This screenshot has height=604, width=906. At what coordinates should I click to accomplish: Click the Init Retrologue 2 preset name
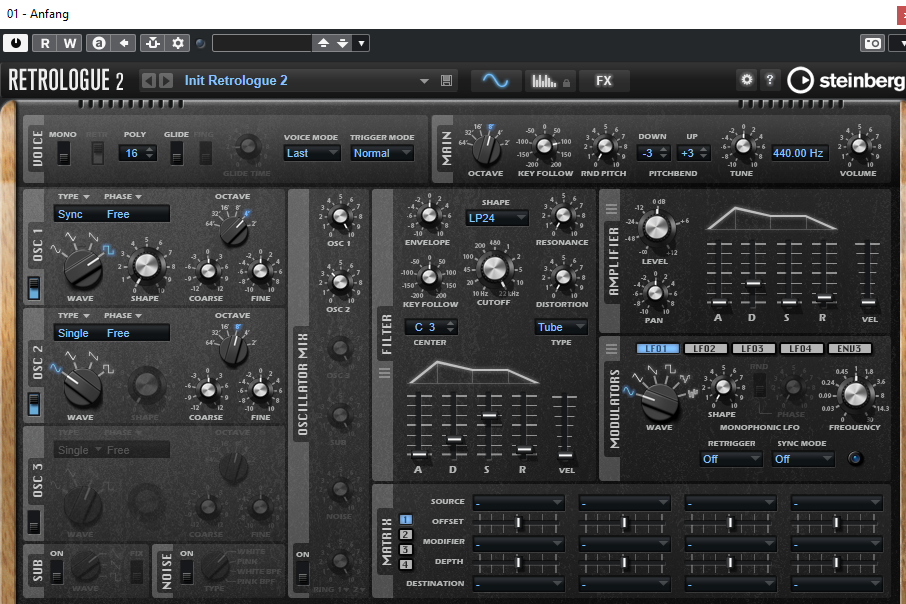pyautogui.click(x=236, y=80)
